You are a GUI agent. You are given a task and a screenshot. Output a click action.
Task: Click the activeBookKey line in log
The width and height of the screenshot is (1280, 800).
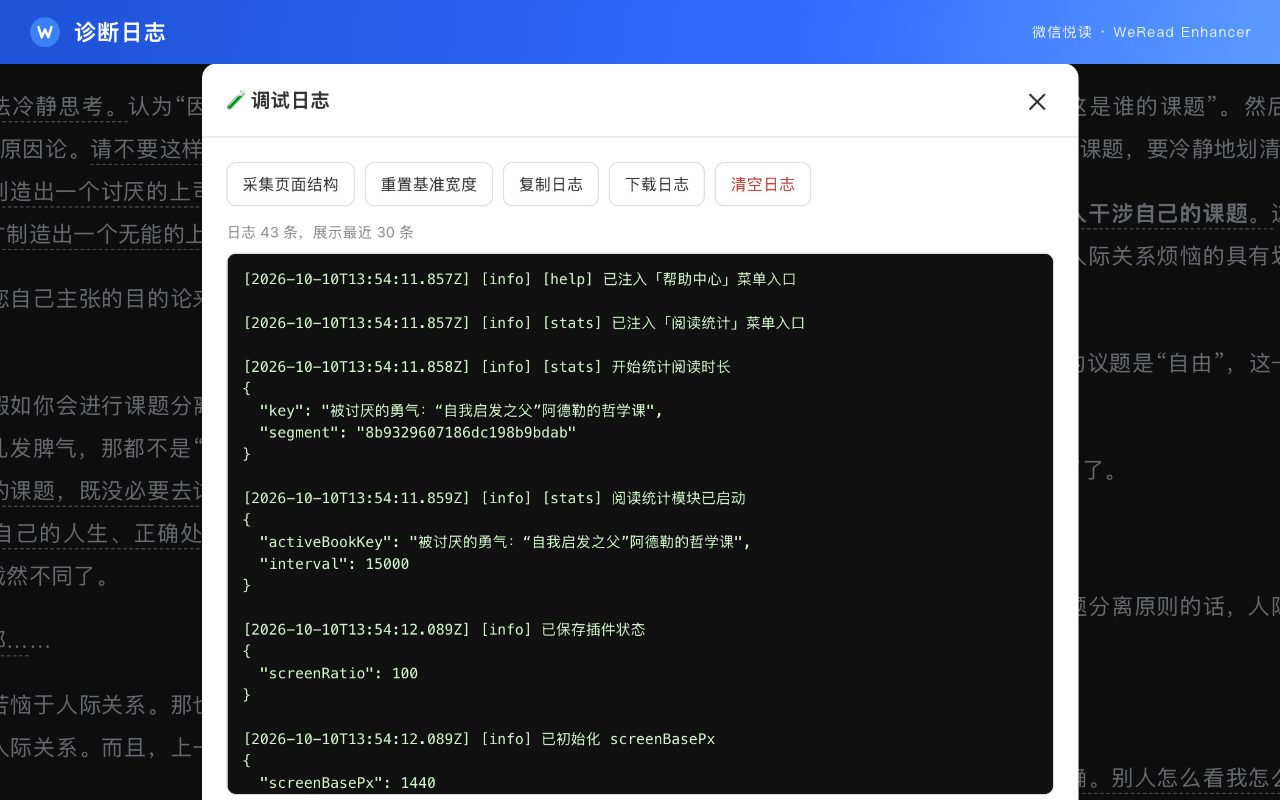(x=505, y=542)
